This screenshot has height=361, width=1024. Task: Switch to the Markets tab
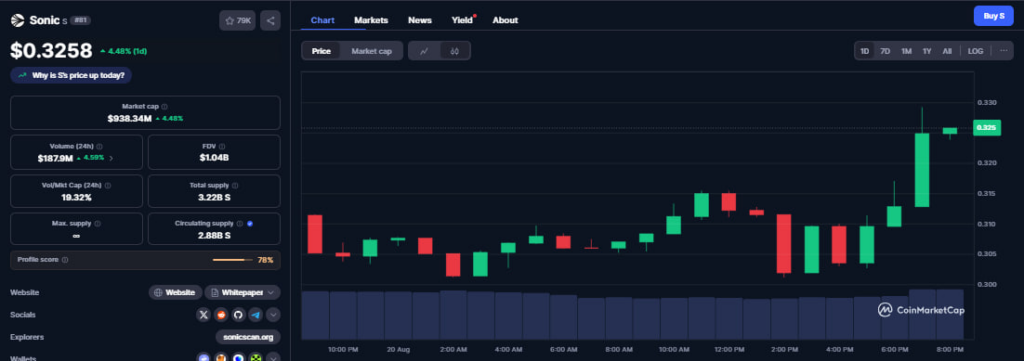coord(371,20)
